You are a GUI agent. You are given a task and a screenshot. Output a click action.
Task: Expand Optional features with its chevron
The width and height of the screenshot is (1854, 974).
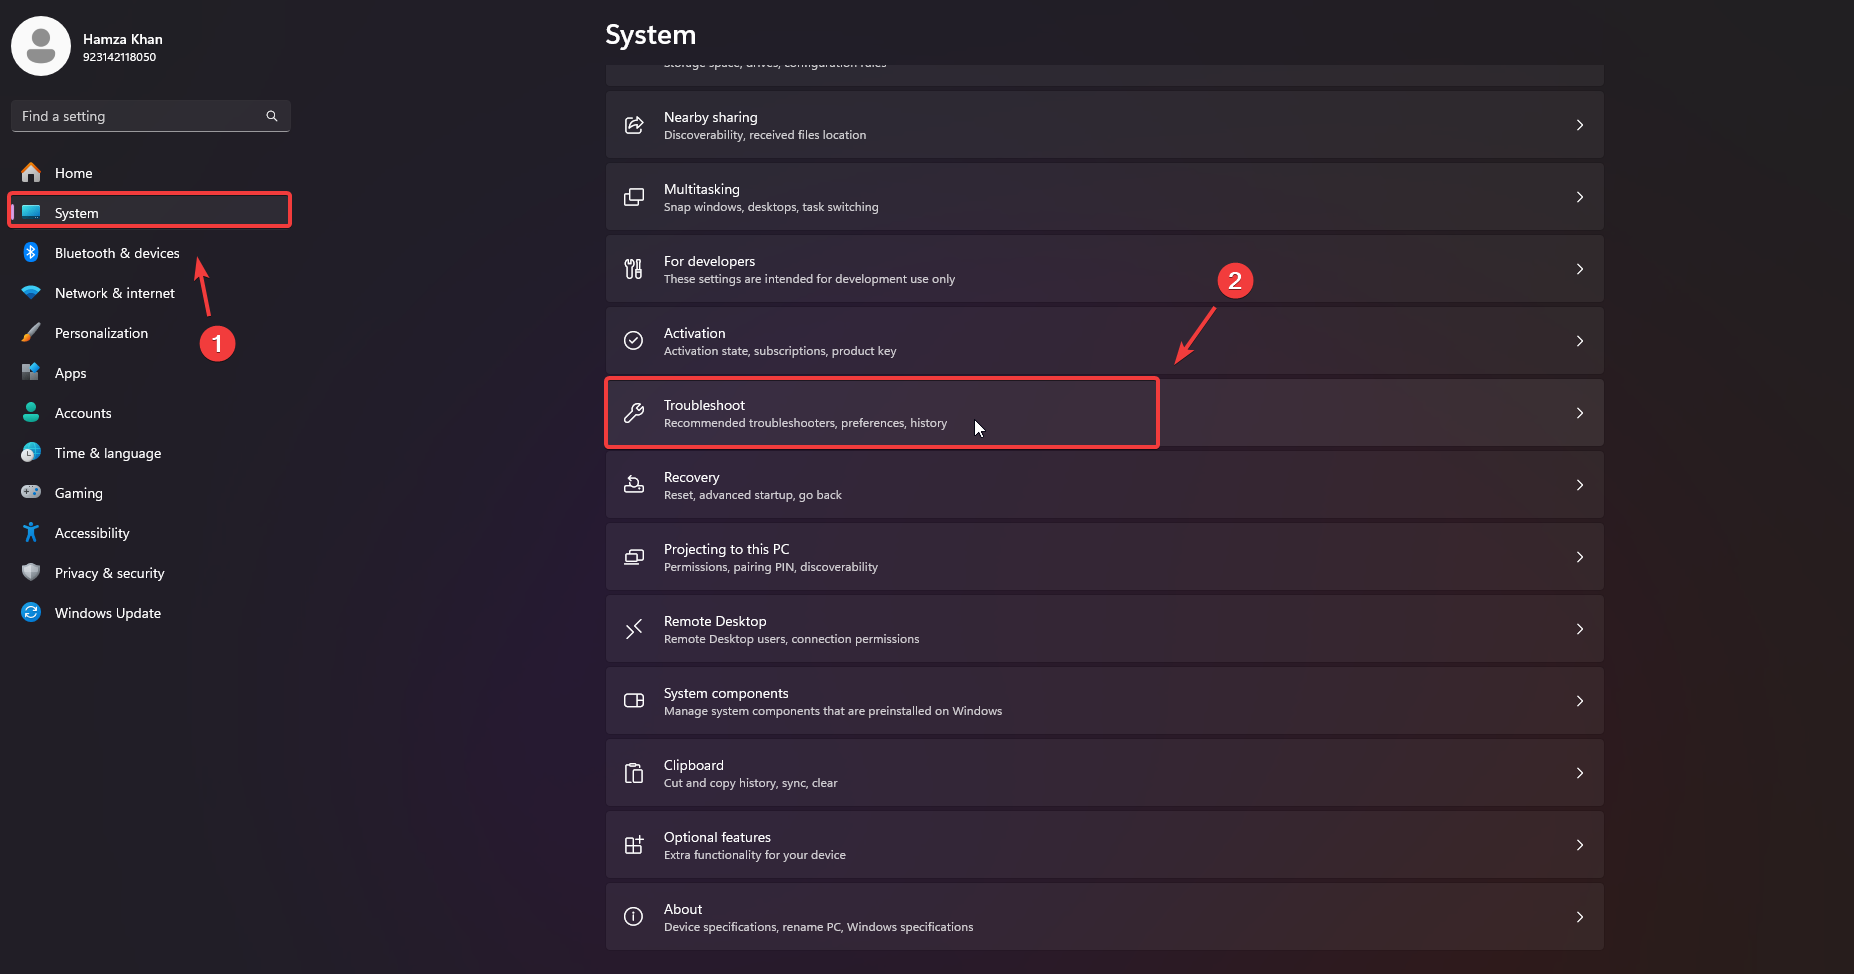[x=1580, y=845]
